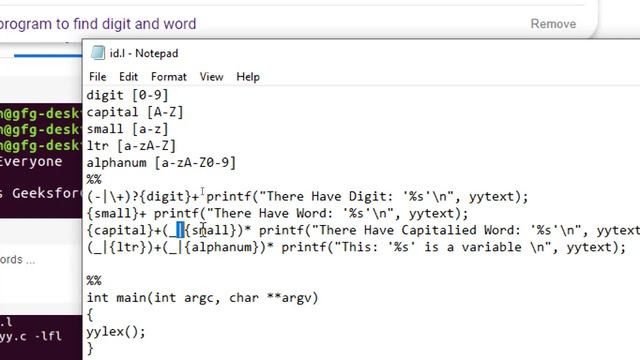
Task: Click the 'ltr [a-zA-Z]' definition line
Action: coord(131,146)
